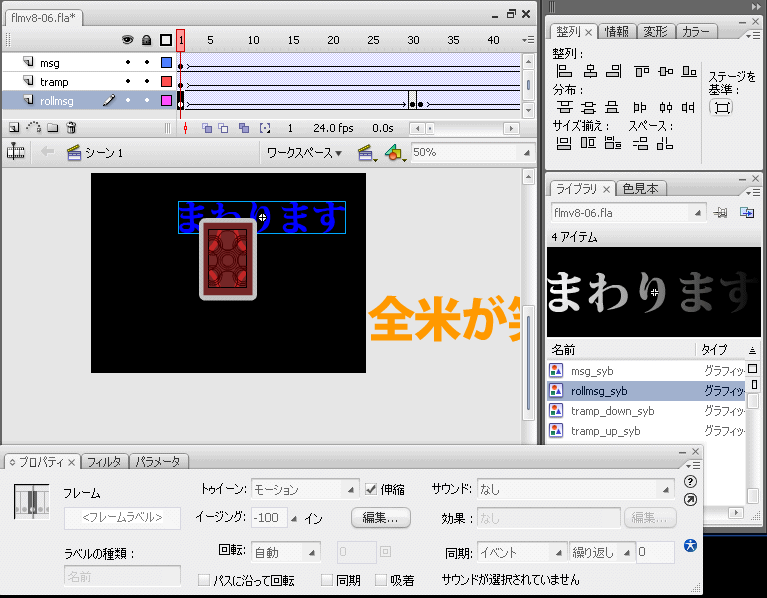The width and height of the screenshot is (767, 598).
Task: Toggle visibility of msg layer
Action: 128,62
